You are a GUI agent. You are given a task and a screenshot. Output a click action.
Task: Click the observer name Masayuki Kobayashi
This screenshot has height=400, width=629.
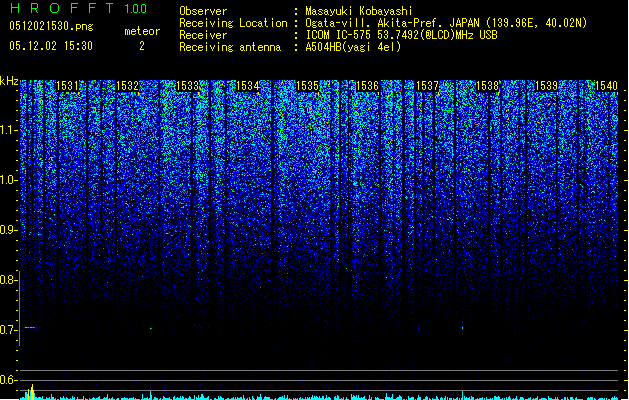359,11
